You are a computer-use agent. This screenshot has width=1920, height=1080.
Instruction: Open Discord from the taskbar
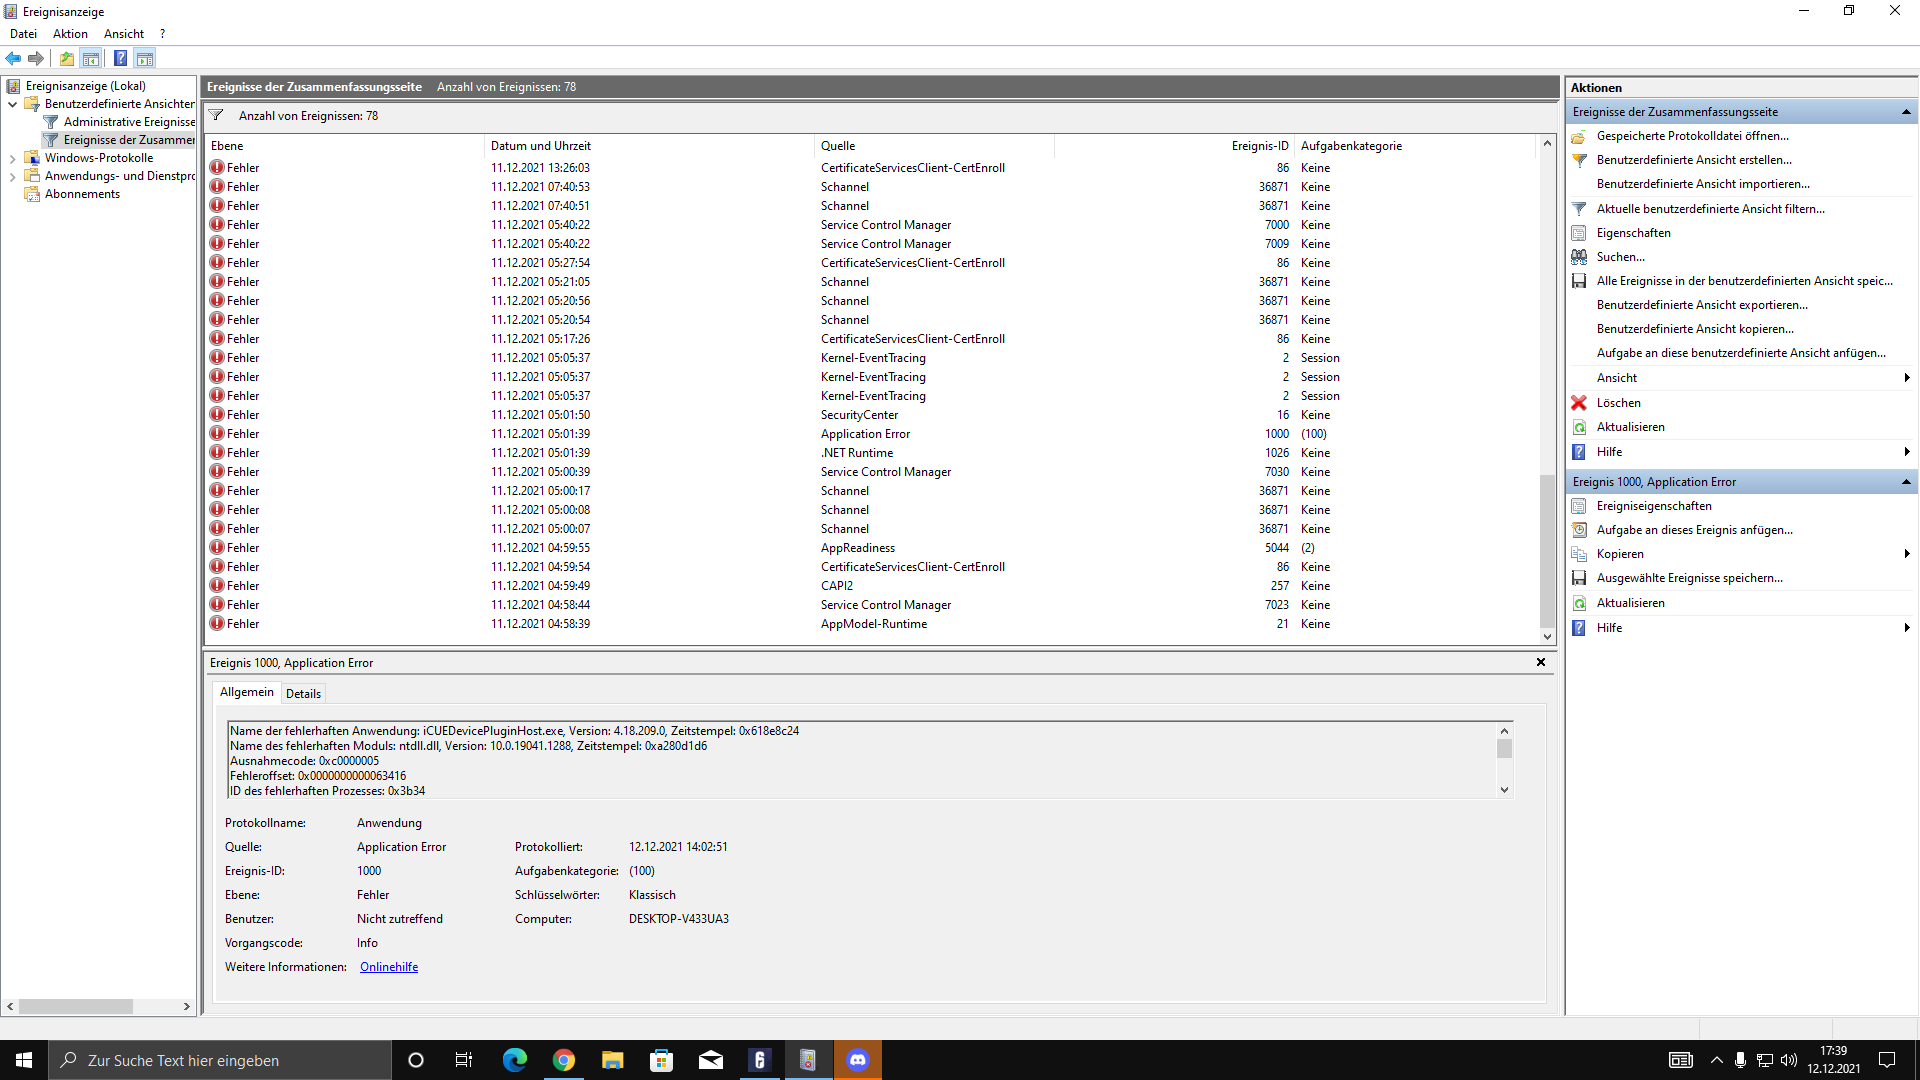pyautogui.click(x=858, y=1060)
